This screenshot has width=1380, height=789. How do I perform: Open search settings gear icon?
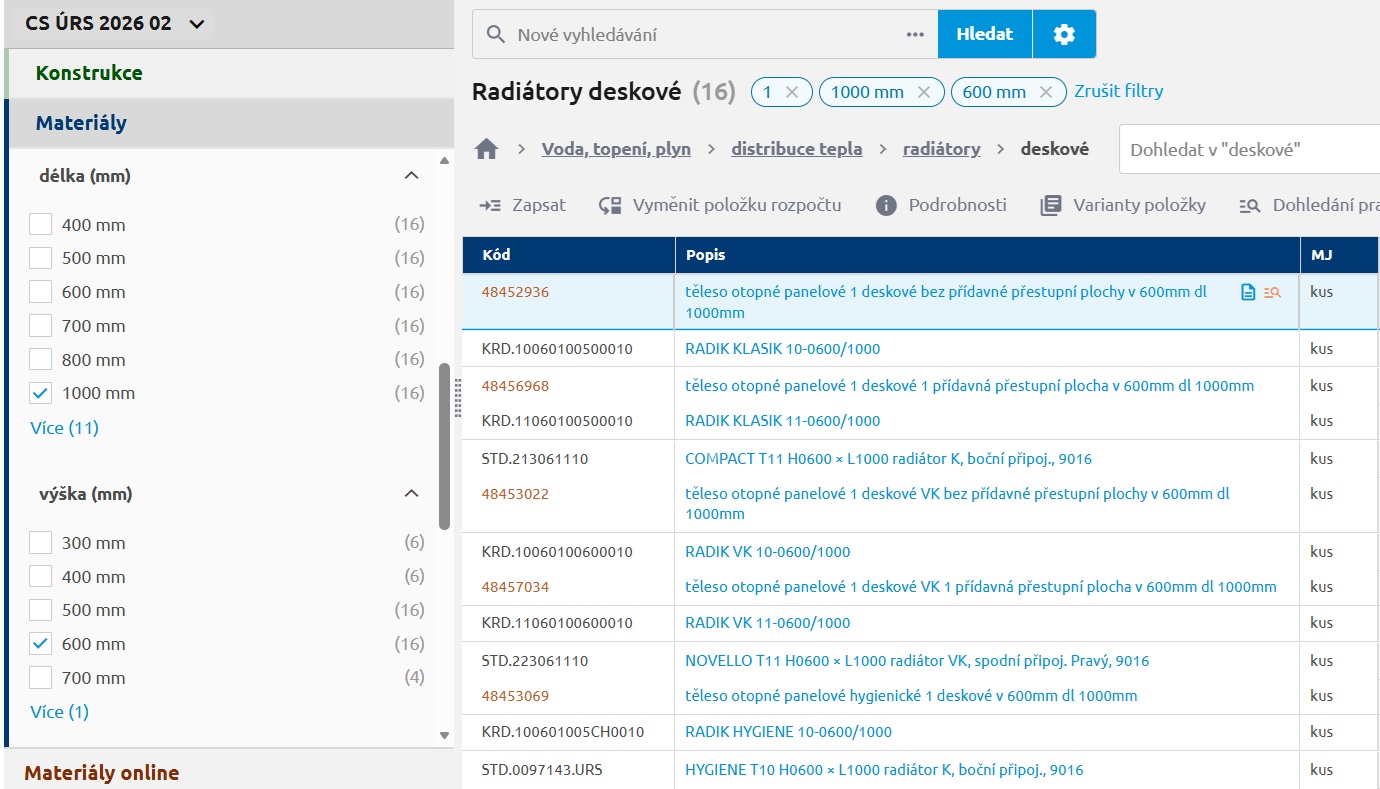1064,34
